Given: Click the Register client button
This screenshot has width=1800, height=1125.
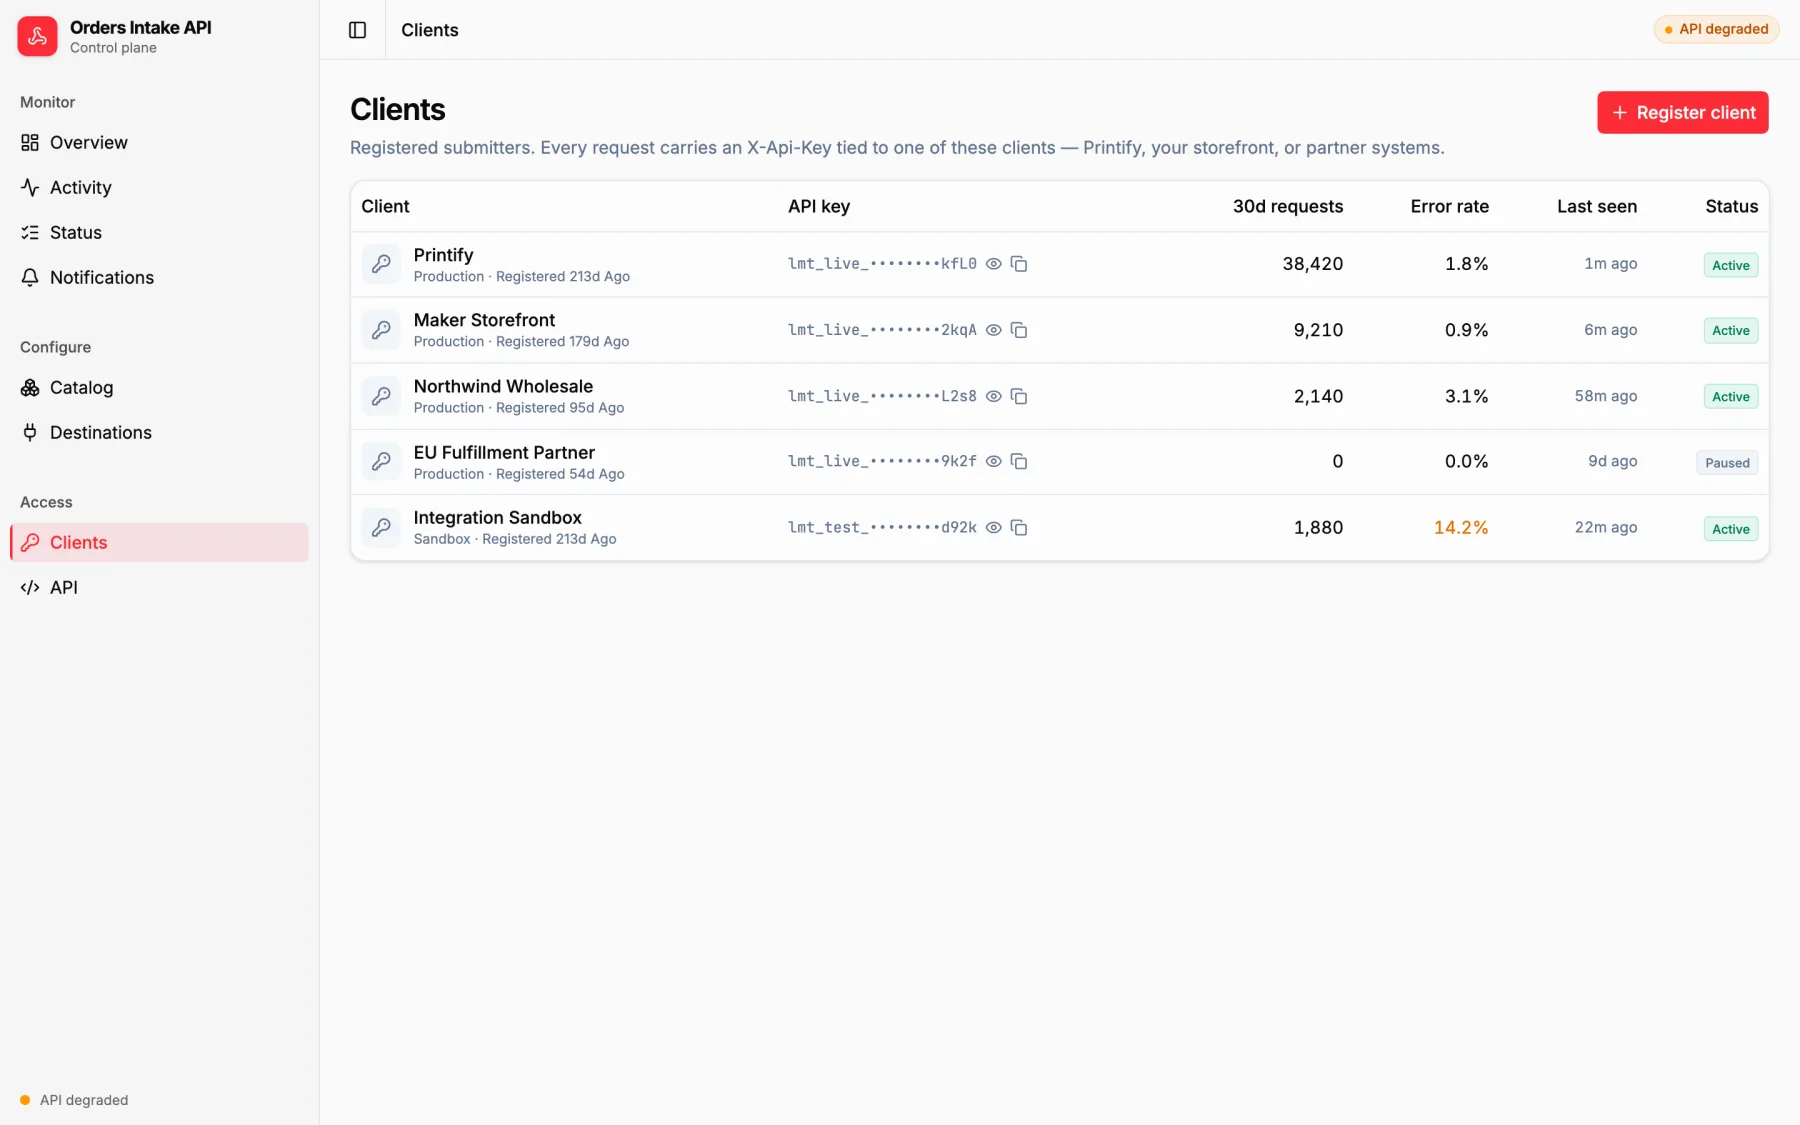Looking at the screenshot, I should click(1682, 112).
